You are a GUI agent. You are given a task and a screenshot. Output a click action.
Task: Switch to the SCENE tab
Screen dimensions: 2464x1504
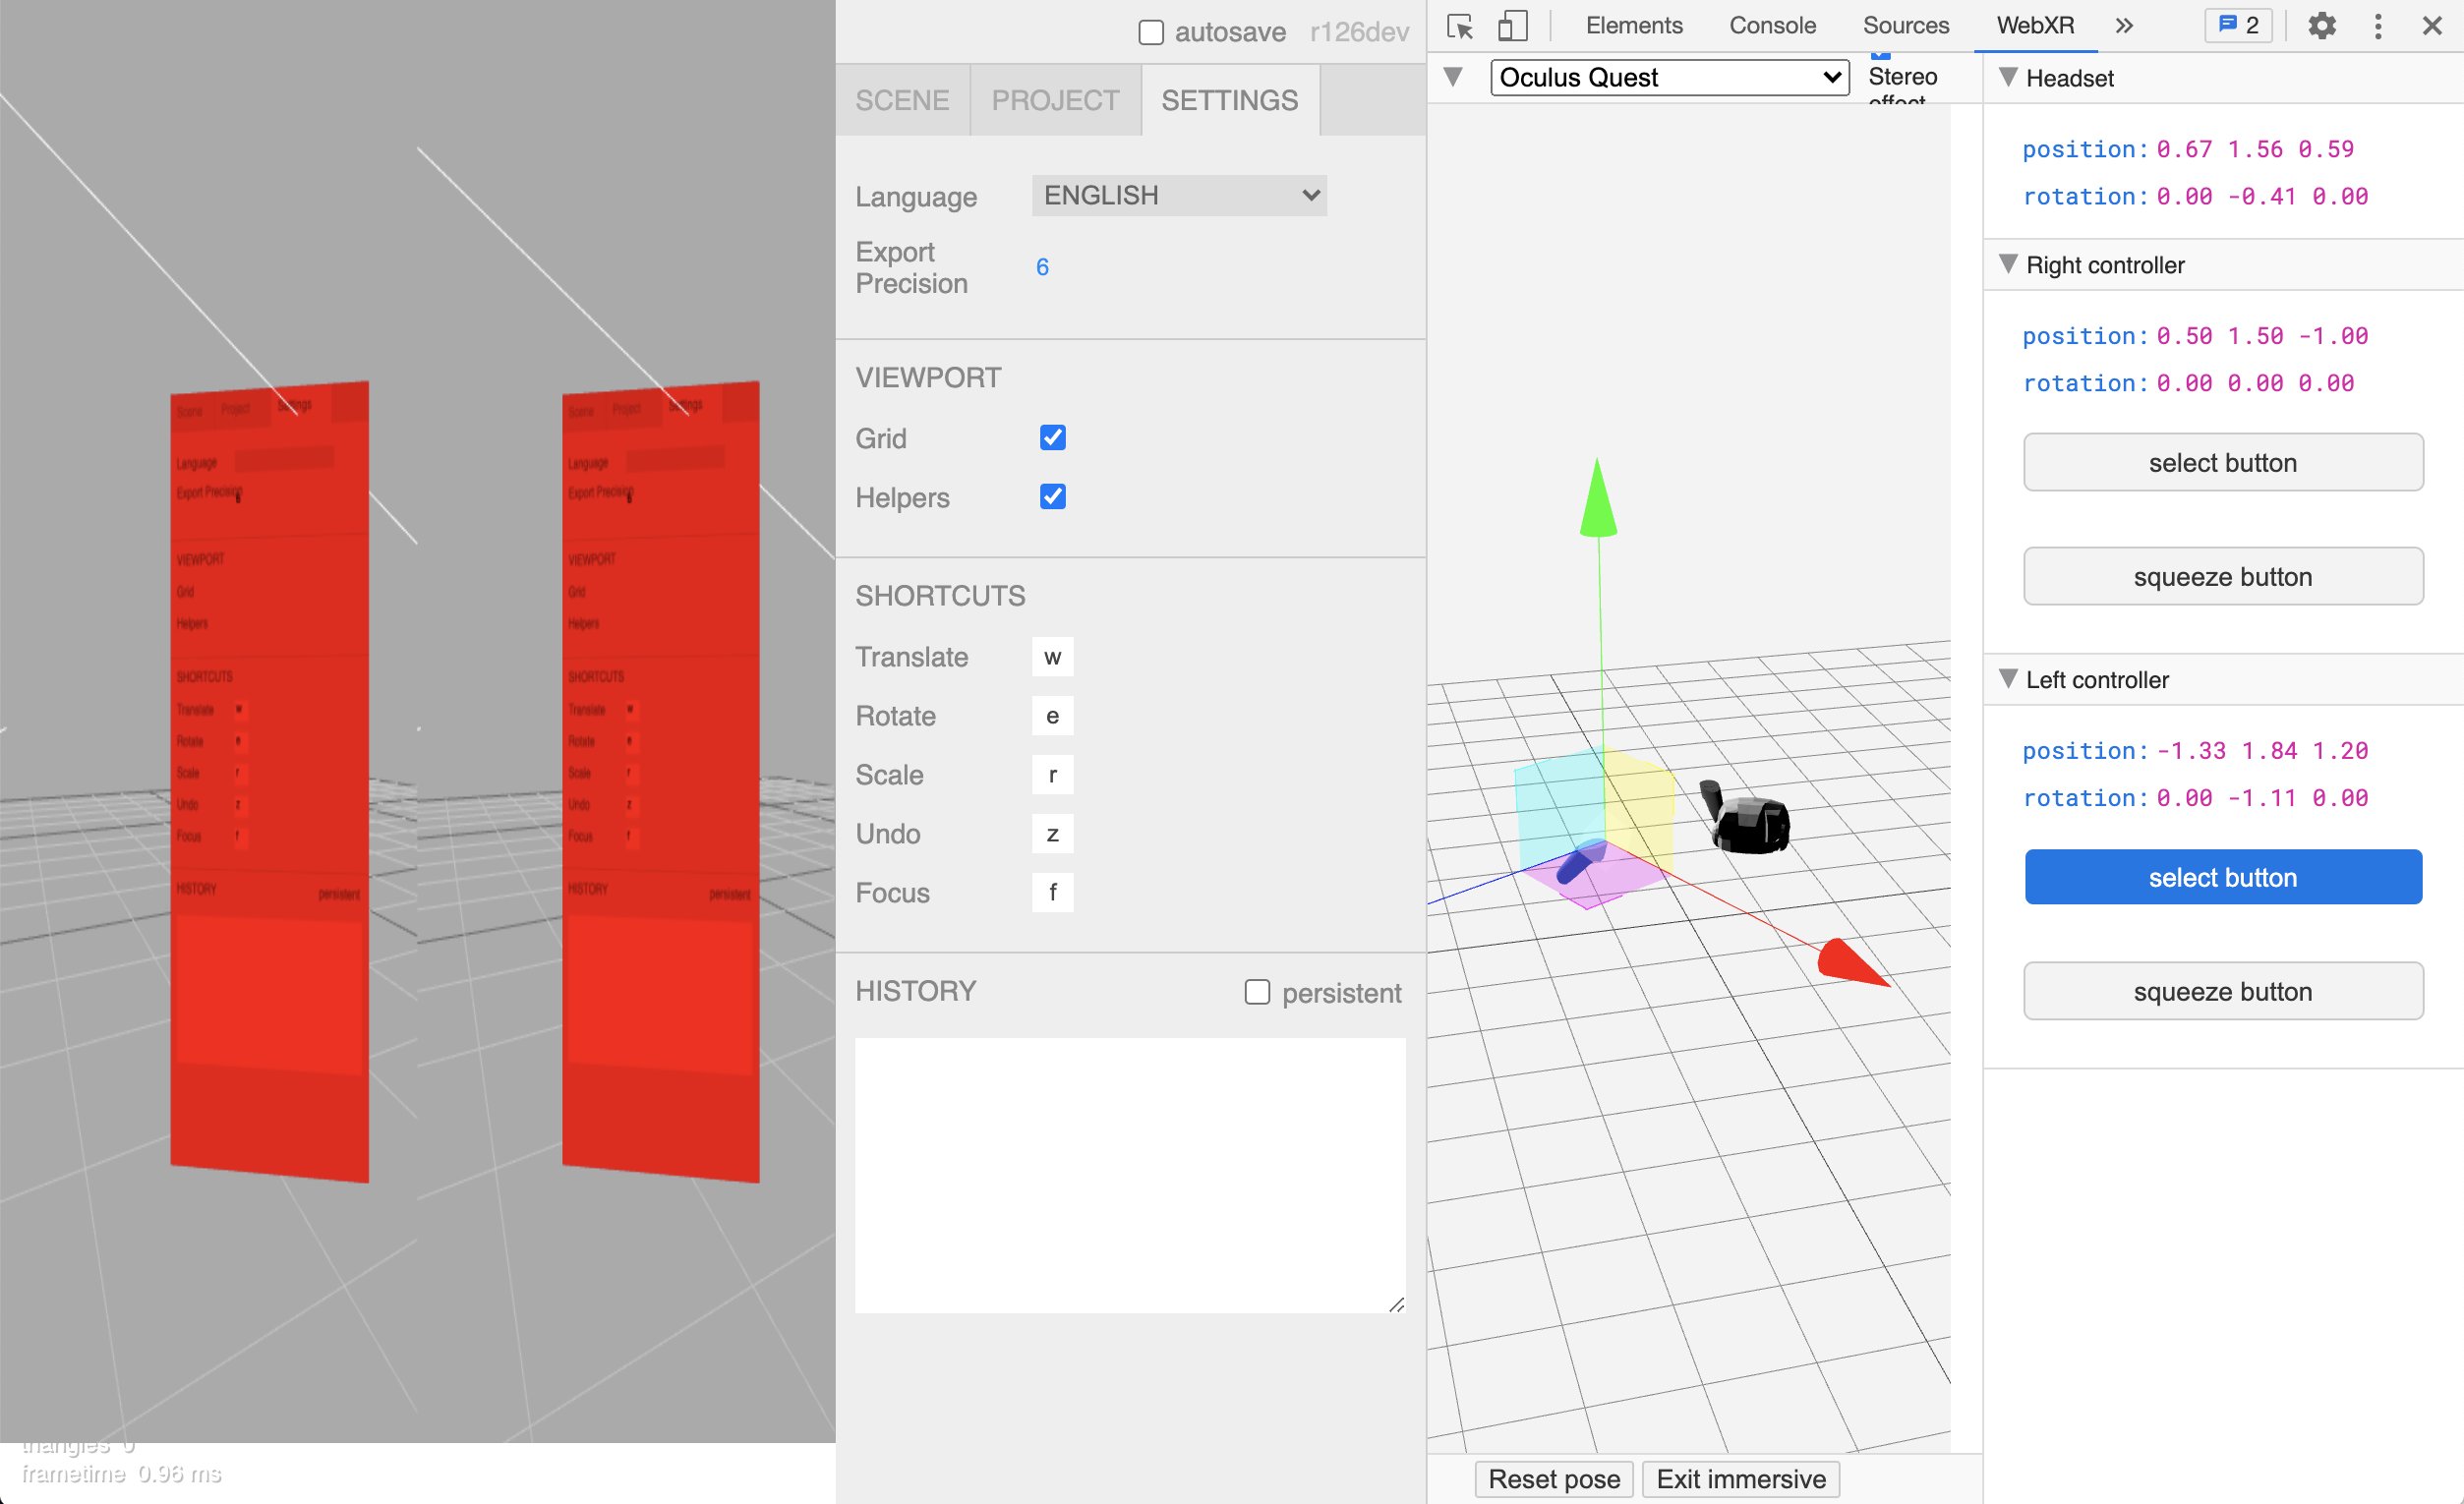(x=901, y=100)
